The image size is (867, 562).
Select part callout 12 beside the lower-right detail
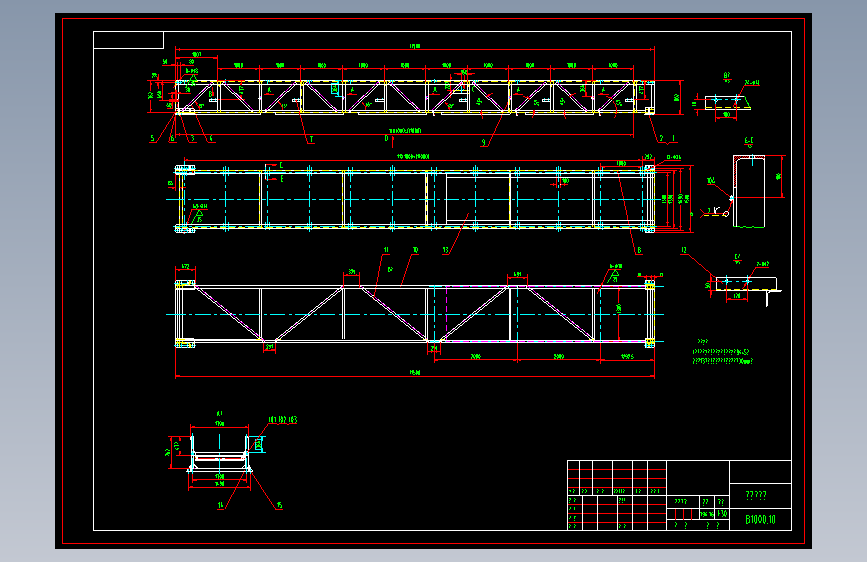pos(684,250)
